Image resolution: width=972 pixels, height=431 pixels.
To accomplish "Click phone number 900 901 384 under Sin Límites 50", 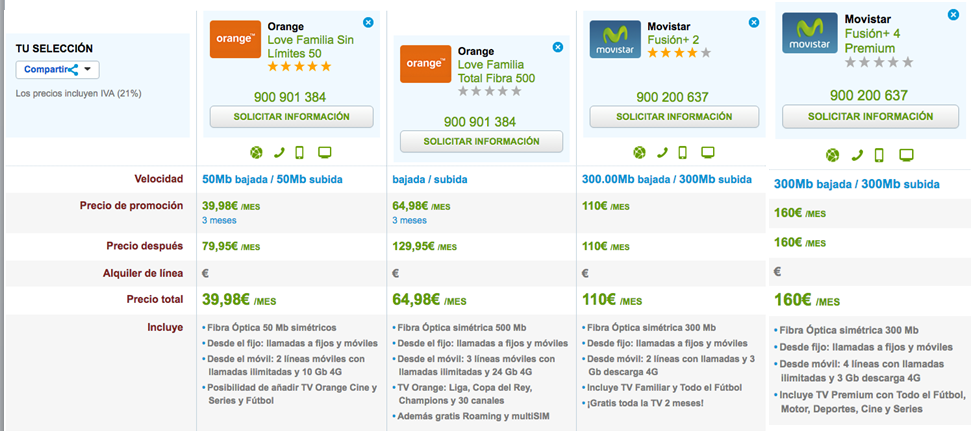I will pos(289,97).
